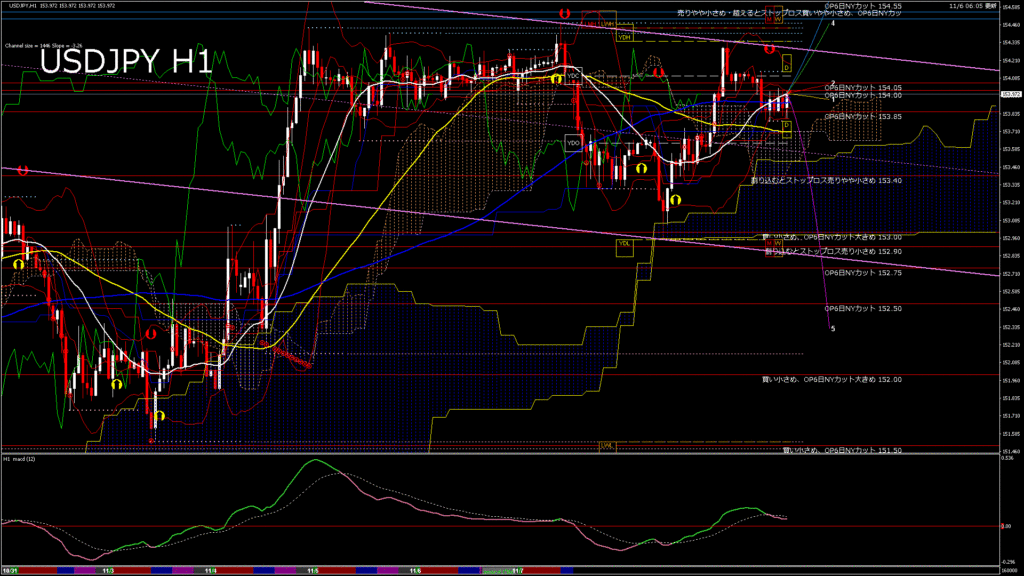Image resolution: width=1024 pixels, height=576 pixels.
Task: Select the OP6日NYカット 152.75 level label
Action: 862,272
